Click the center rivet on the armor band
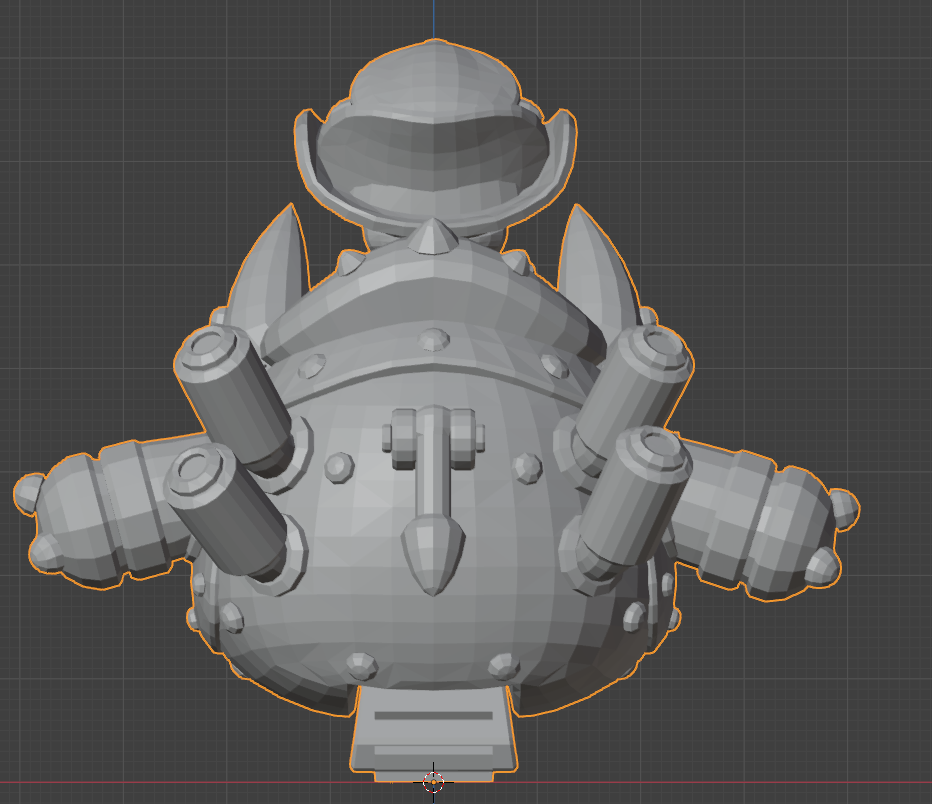Viewport: 932px width, 804px height. 434,338
